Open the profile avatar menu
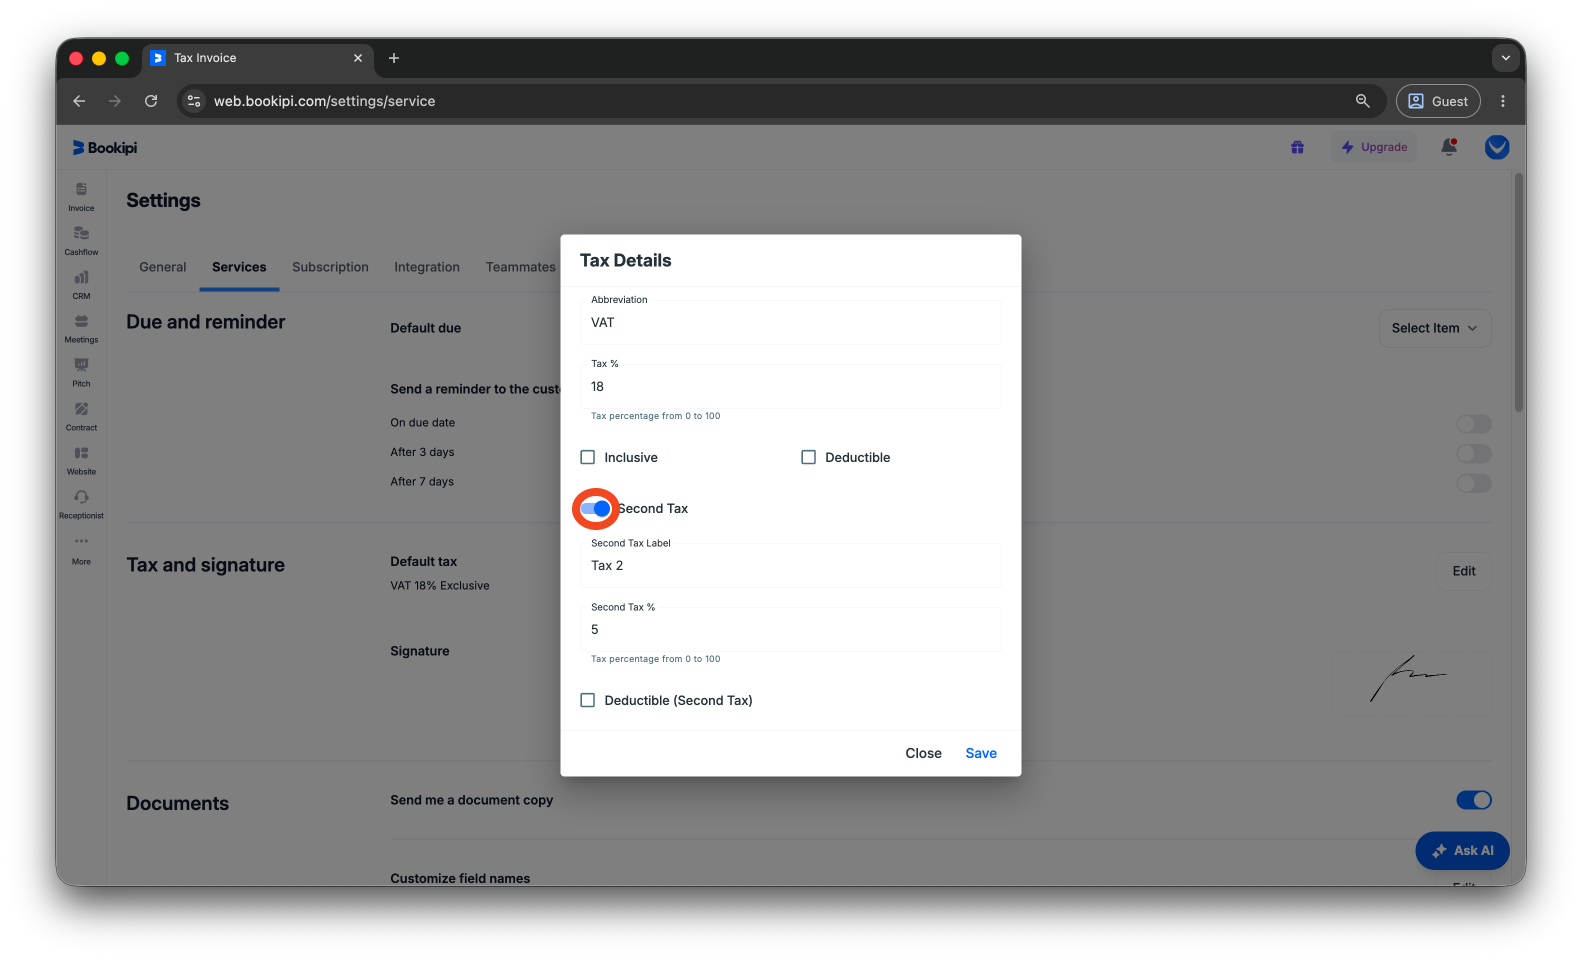 pos(1497,147)
